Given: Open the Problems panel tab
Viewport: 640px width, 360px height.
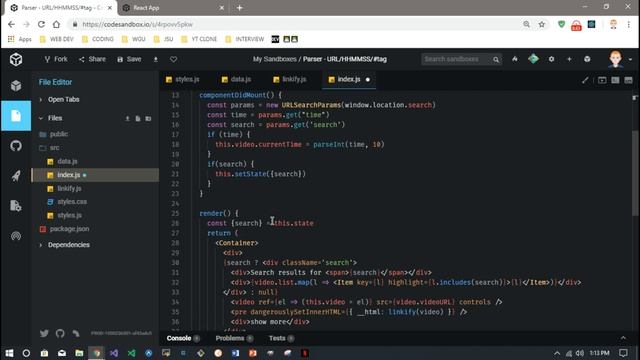Looking at the screenshot, I should pyautogui.click(x=234, y=338).
